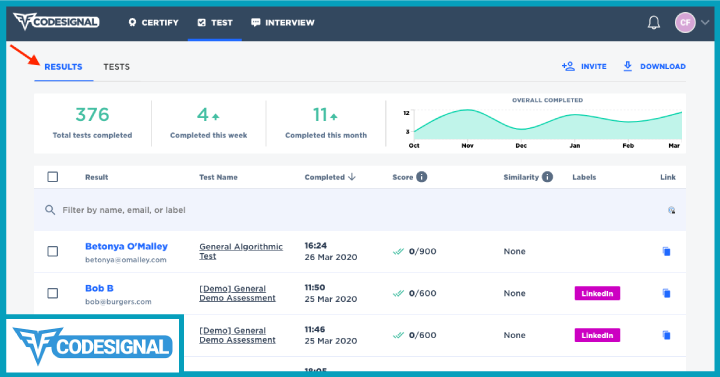Copy link for Betonya O'Malley's result
The height and width of the screenshot is (377, 720).
click(x=666, y=251)
